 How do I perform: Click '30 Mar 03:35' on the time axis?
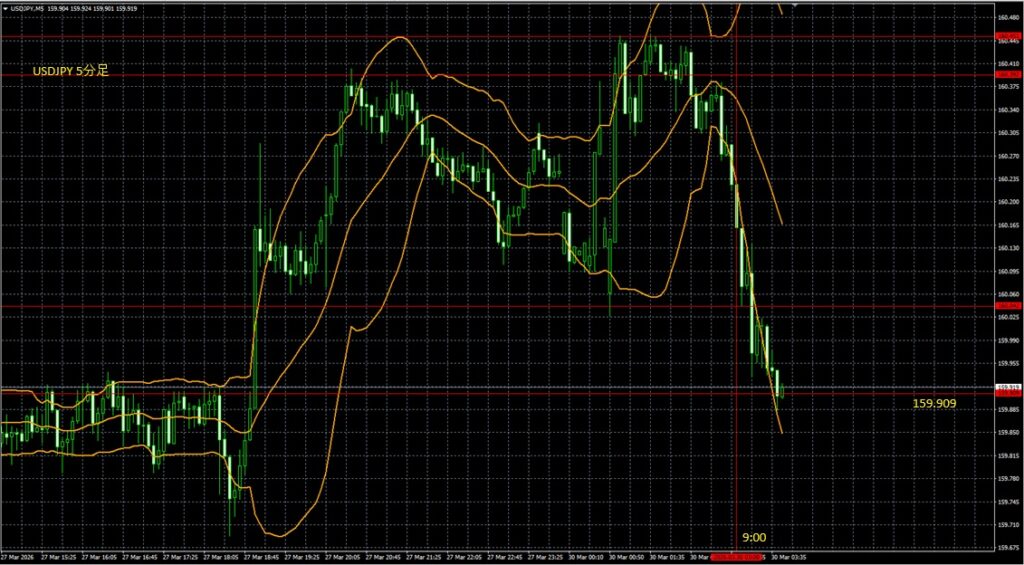click(x=789, y=557)
